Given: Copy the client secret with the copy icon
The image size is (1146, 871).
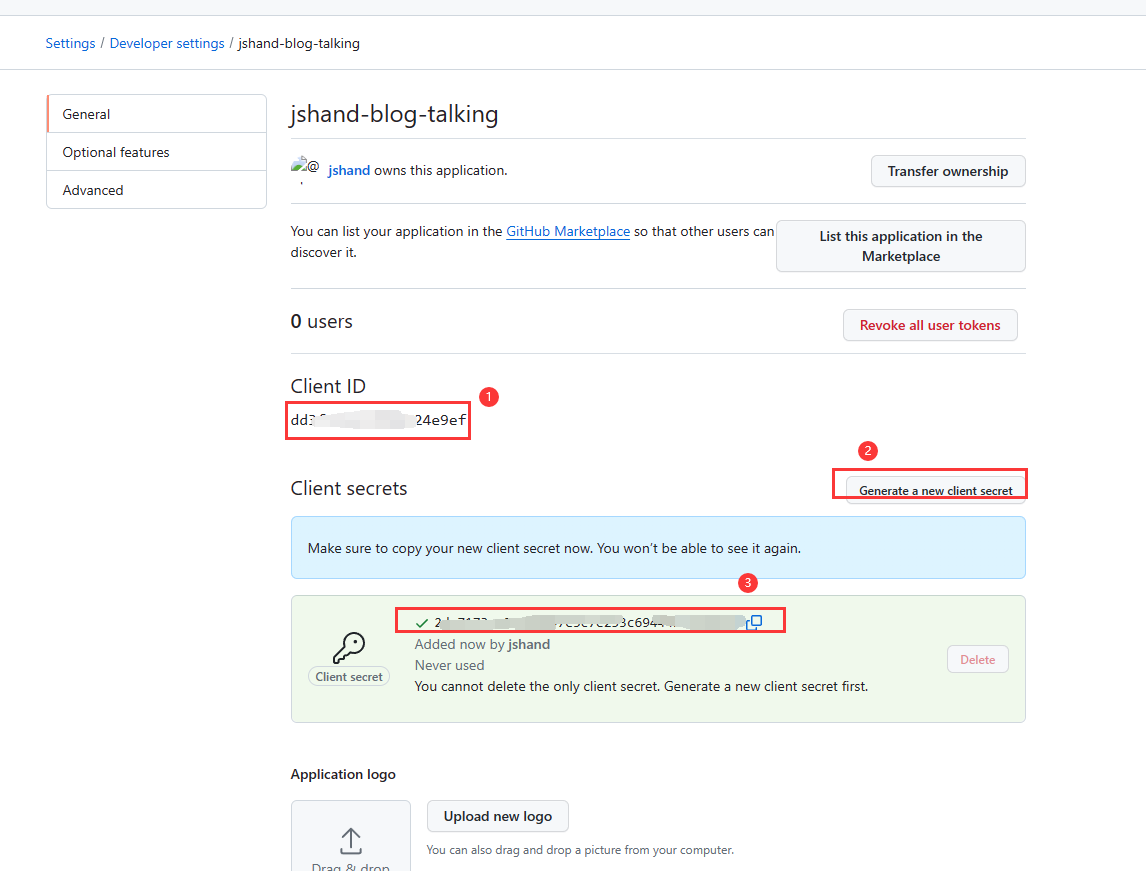Looking at the screenshot, I should pos(756,622).
